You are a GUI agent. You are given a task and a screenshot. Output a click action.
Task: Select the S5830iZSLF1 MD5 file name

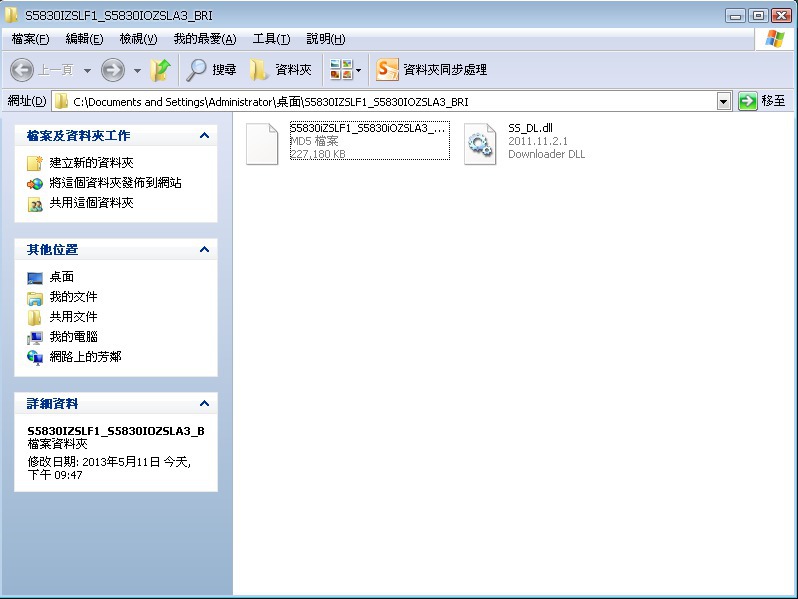point(367,128)
